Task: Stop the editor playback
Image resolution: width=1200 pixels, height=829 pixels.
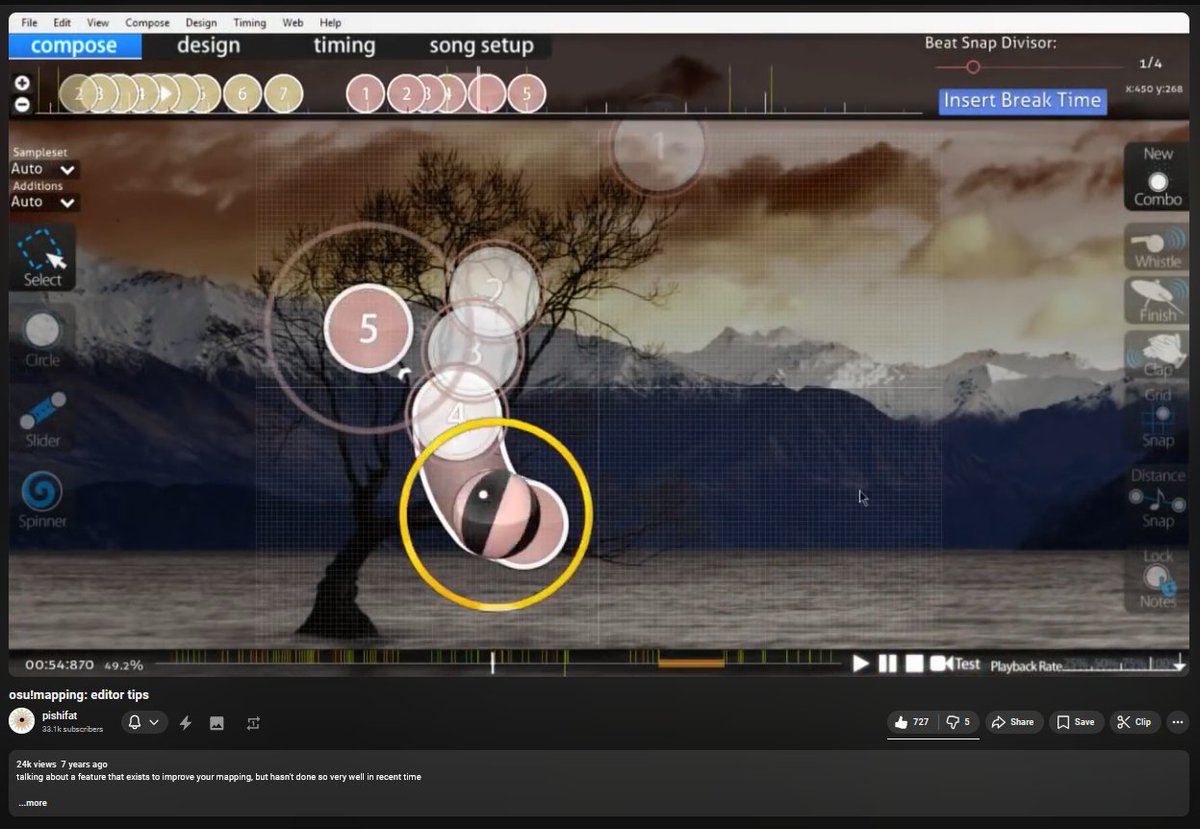Action: 914,663
